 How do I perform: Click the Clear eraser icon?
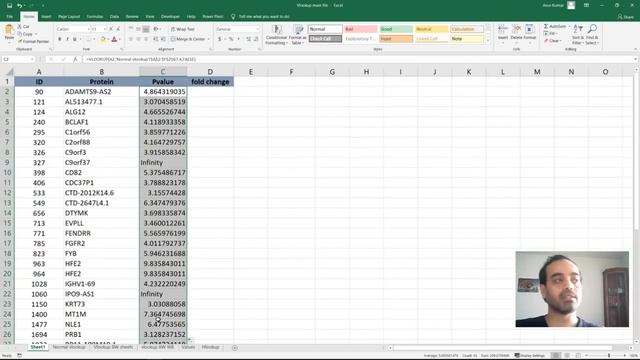tap(546, 41)
